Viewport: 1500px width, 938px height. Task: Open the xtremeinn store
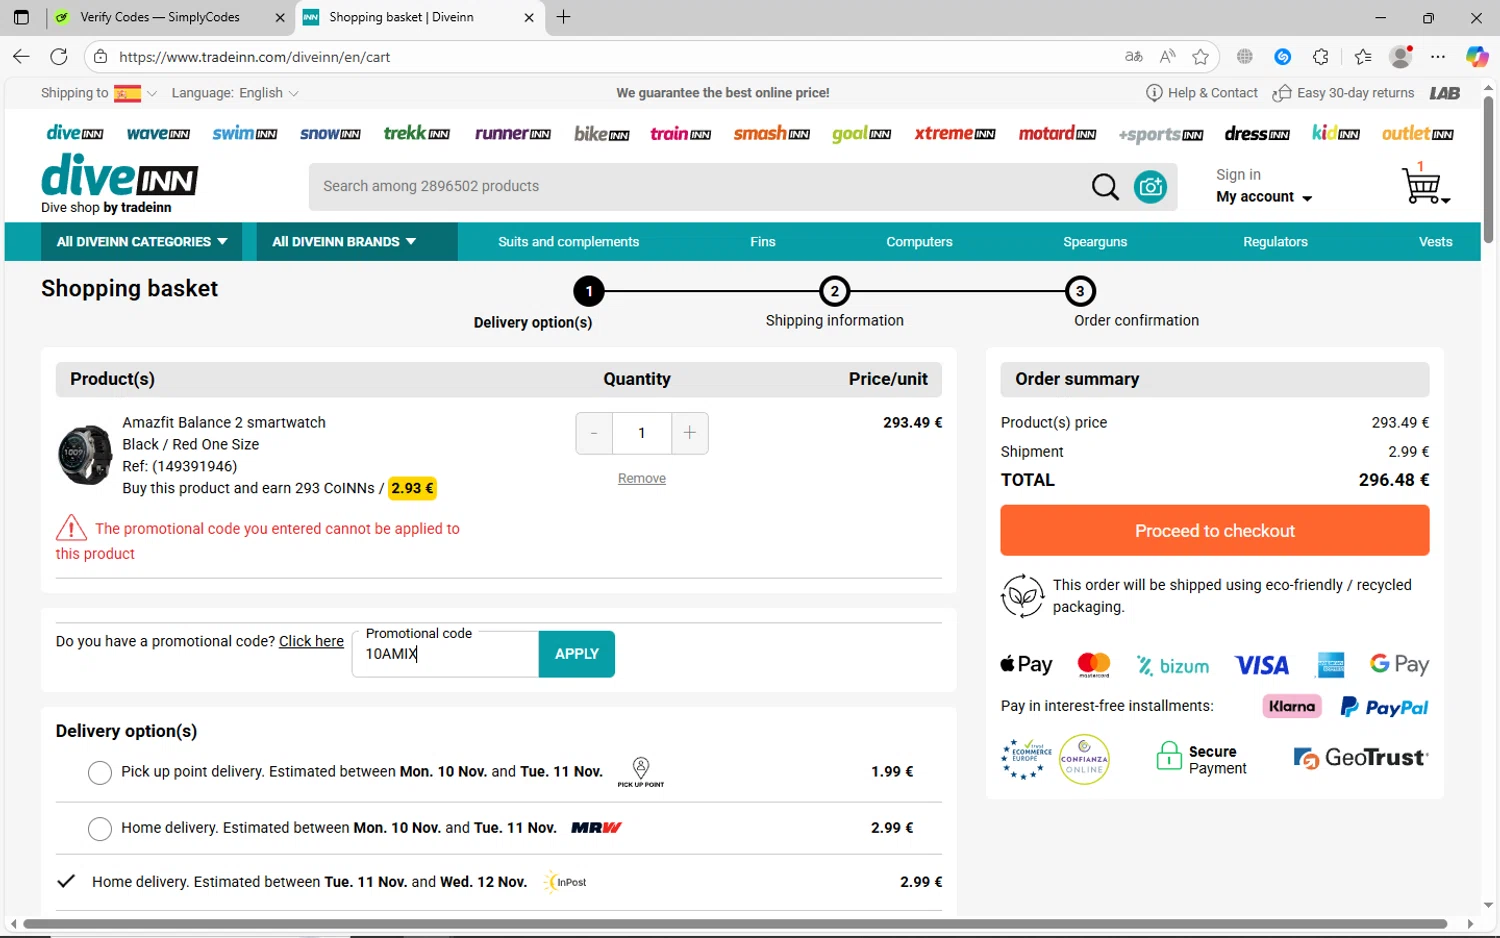[x=954, y=133]
